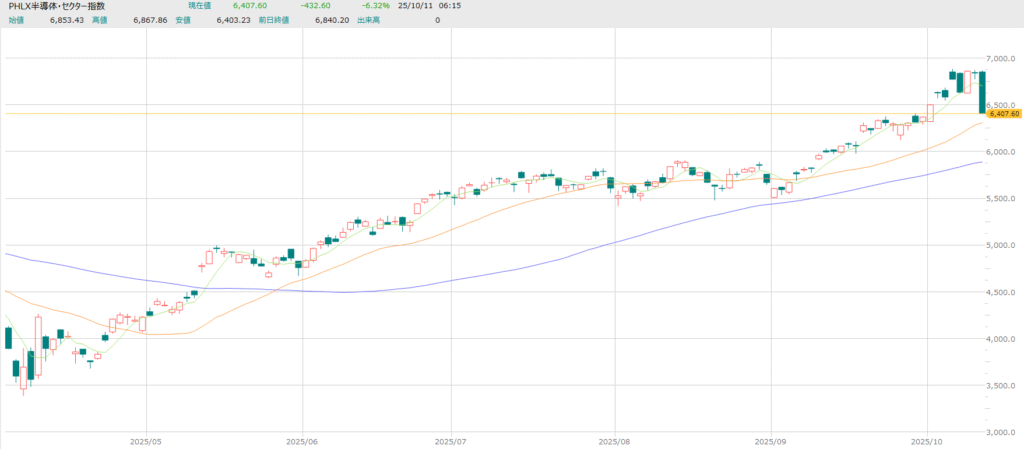Click the 2025/10 date axis label
This screenshot has width=1024, height=449.
click(927, 440)
